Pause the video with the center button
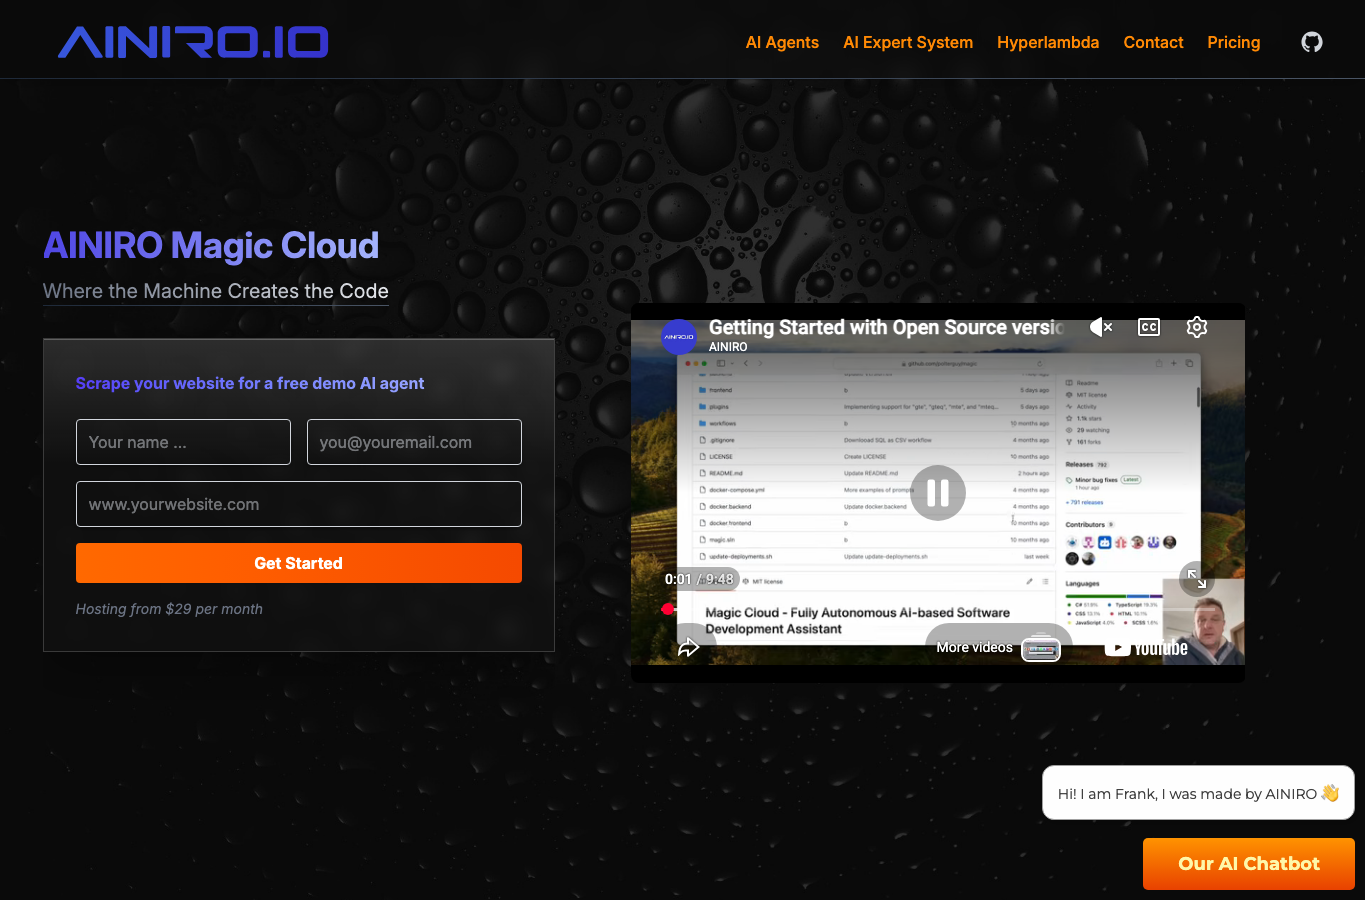This screenshot has width=1365, height=900. 938,493
